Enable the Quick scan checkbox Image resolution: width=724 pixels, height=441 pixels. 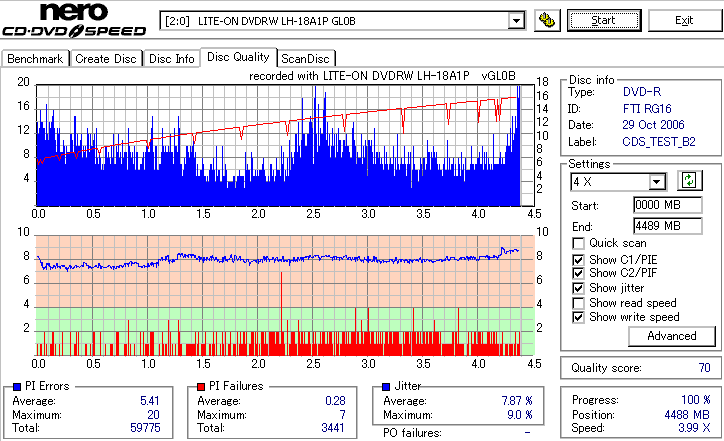click(578, 243)
